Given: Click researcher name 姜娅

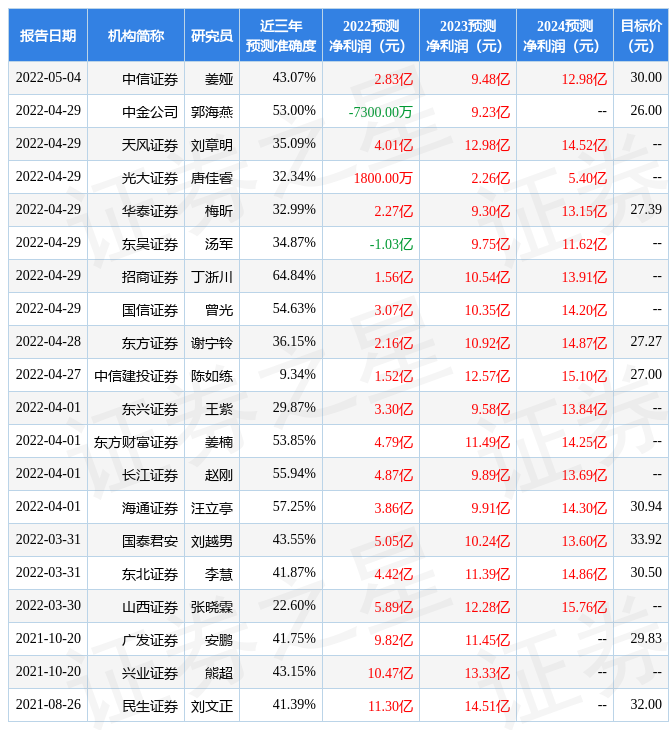Looking at the screenshot, I should tap(219, 79).
